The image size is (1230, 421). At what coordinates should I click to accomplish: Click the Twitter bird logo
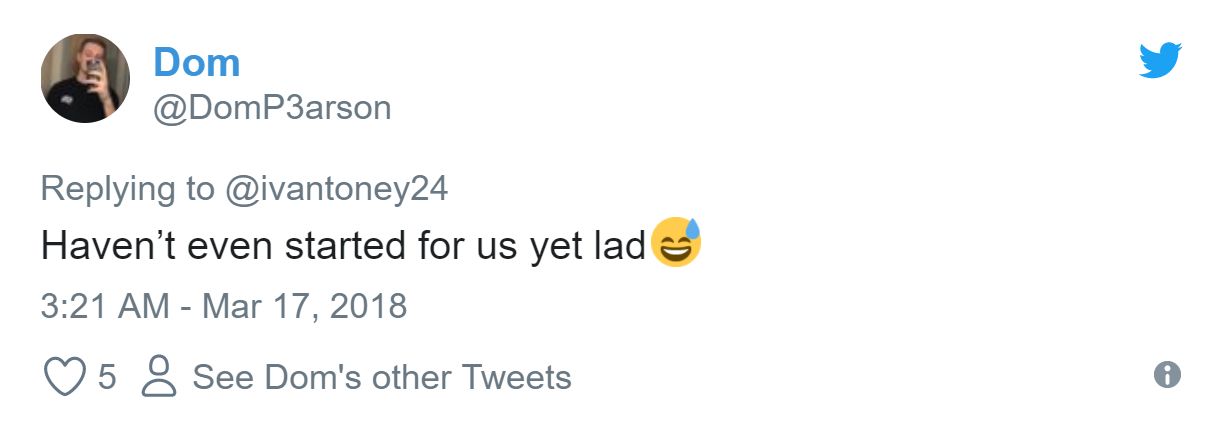1160,61
